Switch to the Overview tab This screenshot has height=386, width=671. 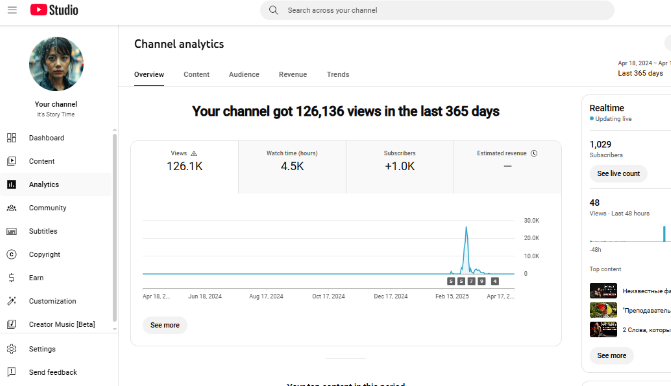click(x=149, y=74)
